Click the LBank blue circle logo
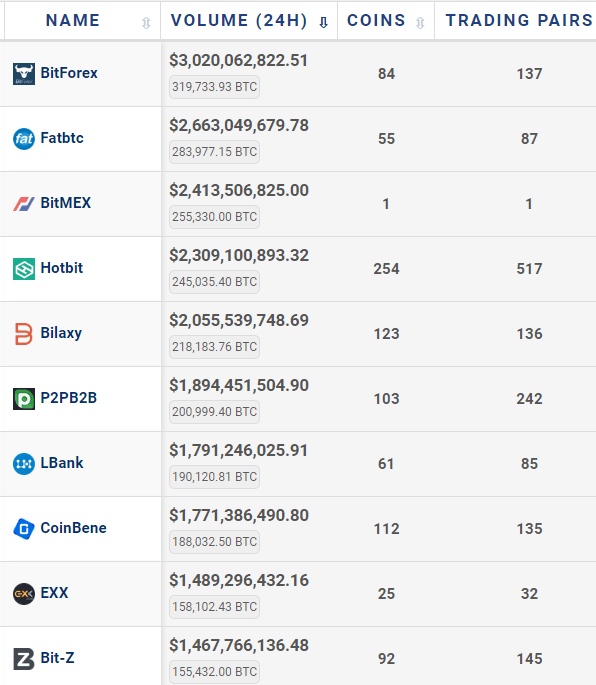This screenshot has height=685, width=596. click(24, 464)
